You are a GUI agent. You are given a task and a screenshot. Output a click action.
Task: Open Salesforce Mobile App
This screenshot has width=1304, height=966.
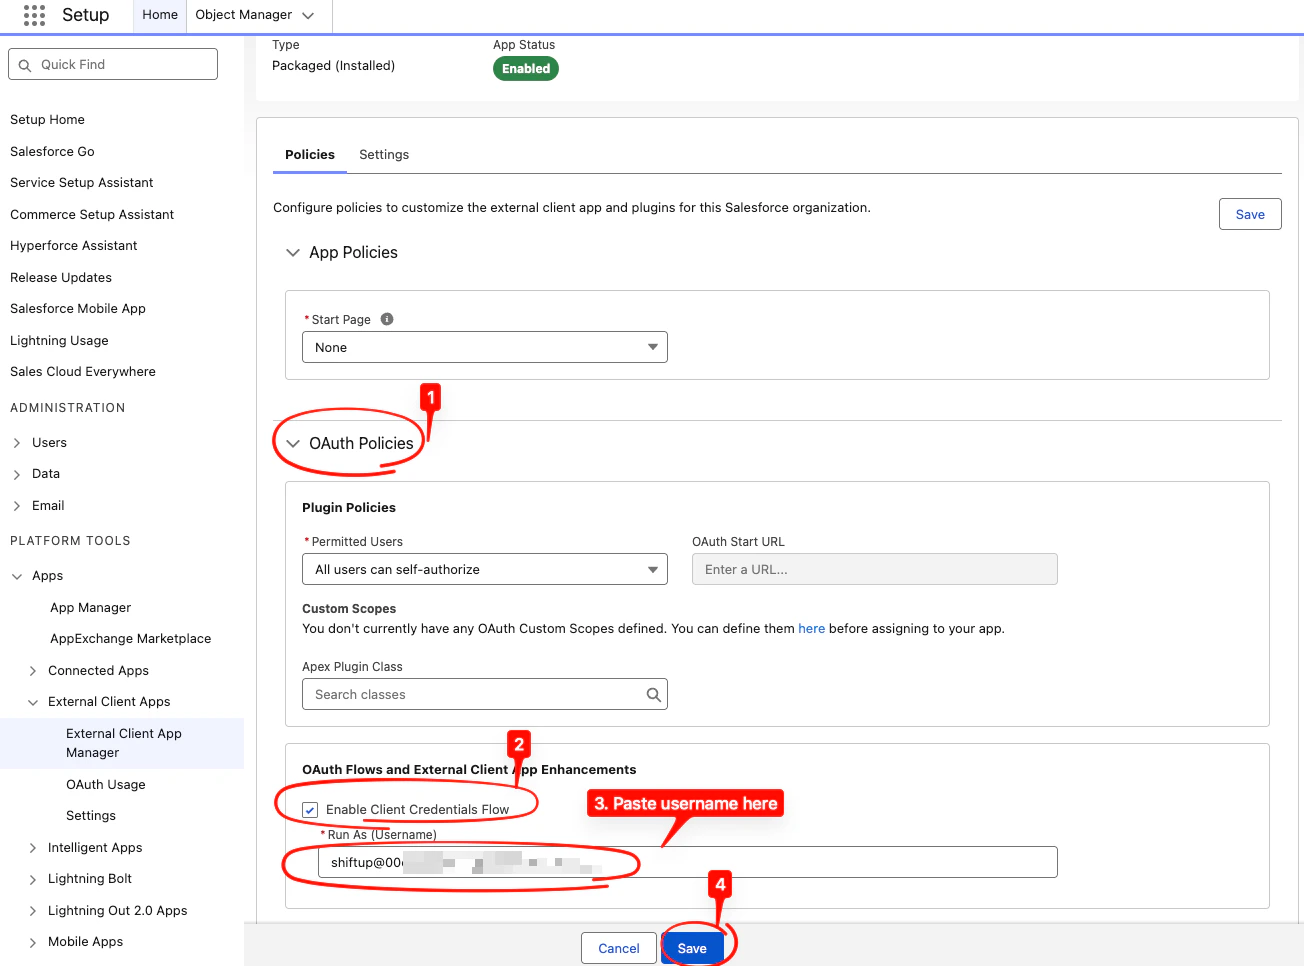coord(78,309)
